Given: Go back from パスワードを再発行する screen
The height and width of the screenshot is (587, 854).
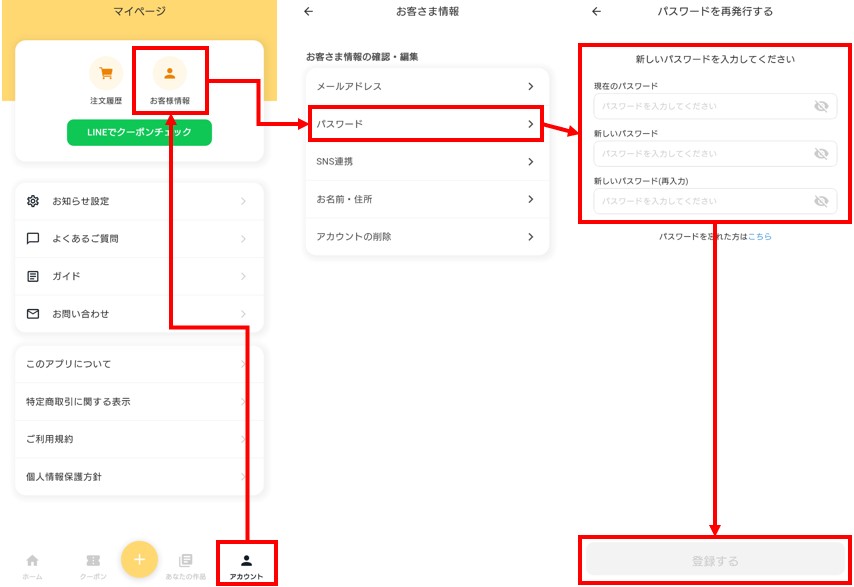Looking at the screenshot, I should [x=596, y=11].
